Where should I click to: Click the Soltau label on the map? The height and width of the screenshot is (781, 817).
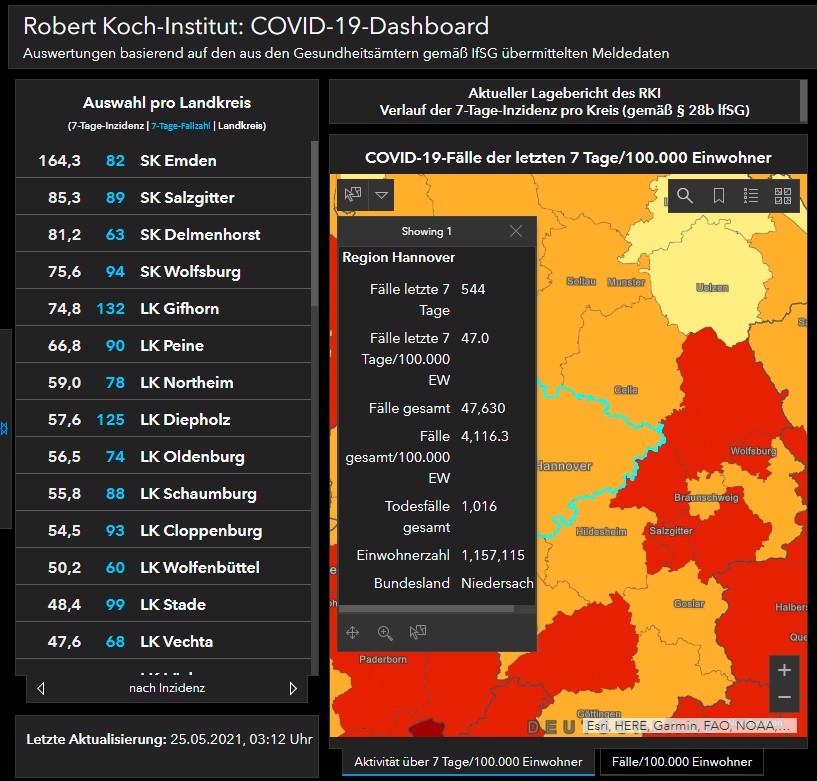581,281
